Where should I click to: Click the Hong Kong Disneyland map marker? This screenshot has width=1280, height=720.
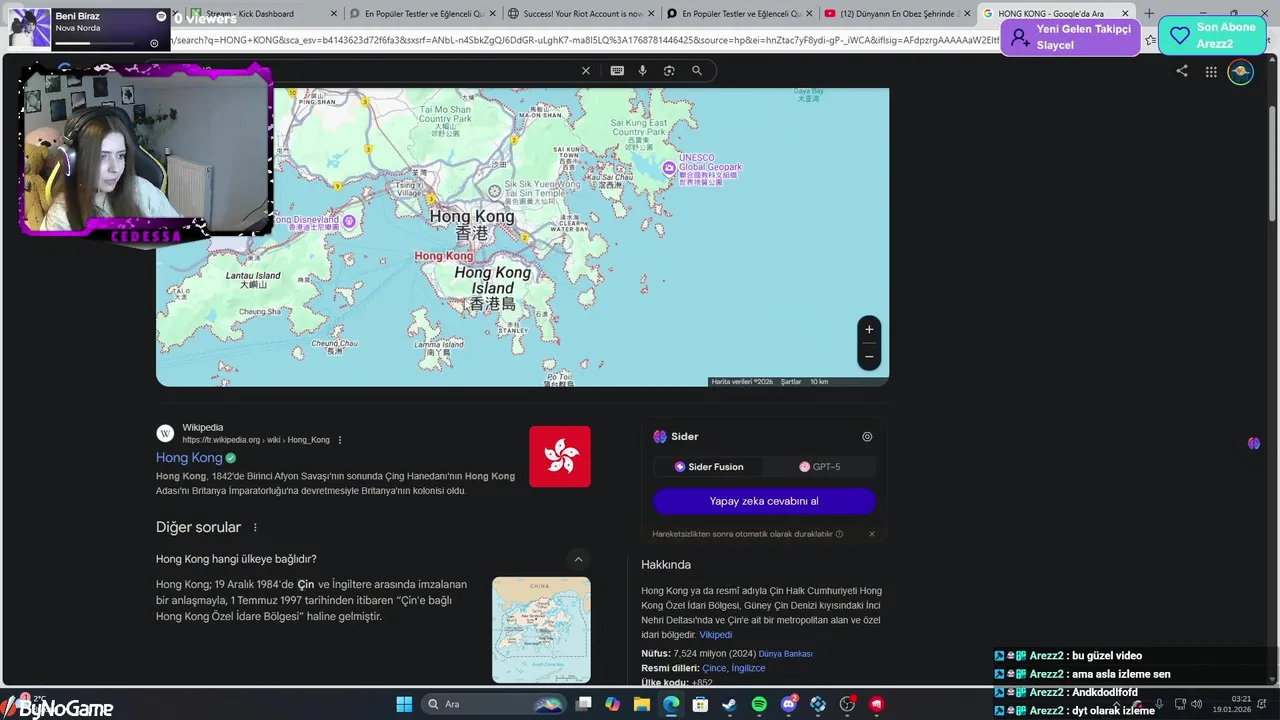coord(349,221)
